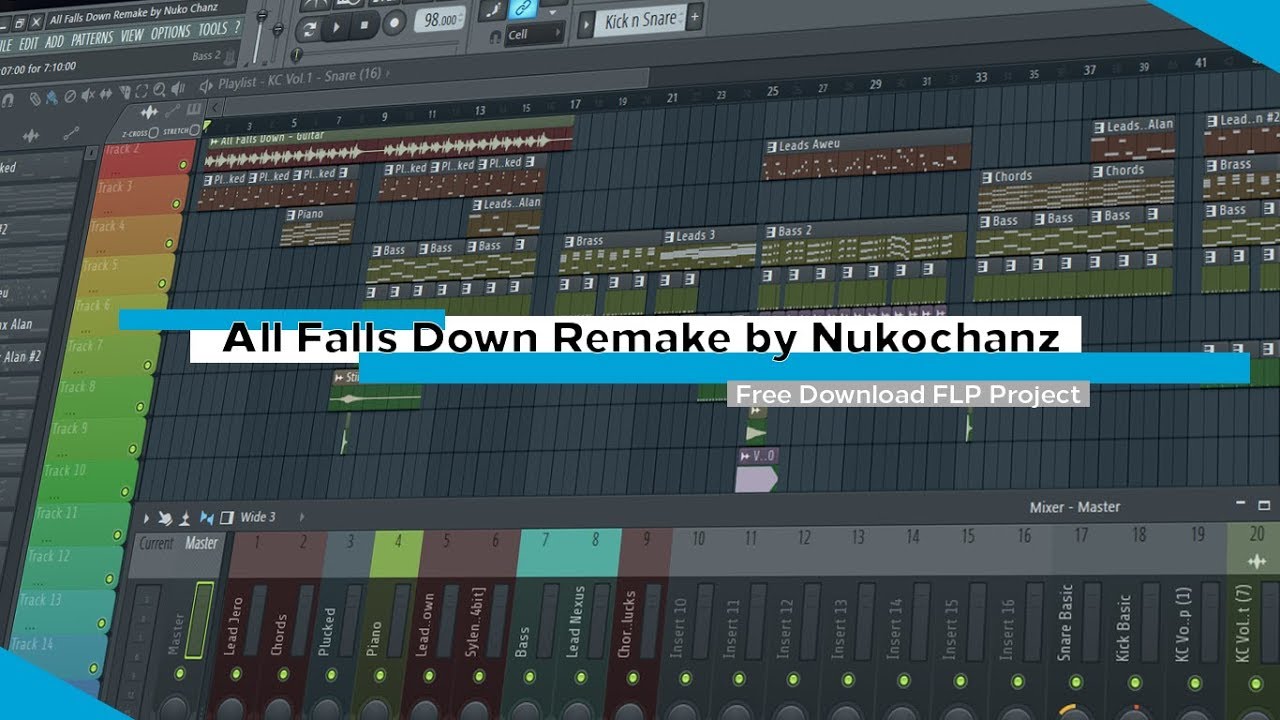Select the playlist Zoom magnifier tool

pyautogui.click(x=159, y=89)
